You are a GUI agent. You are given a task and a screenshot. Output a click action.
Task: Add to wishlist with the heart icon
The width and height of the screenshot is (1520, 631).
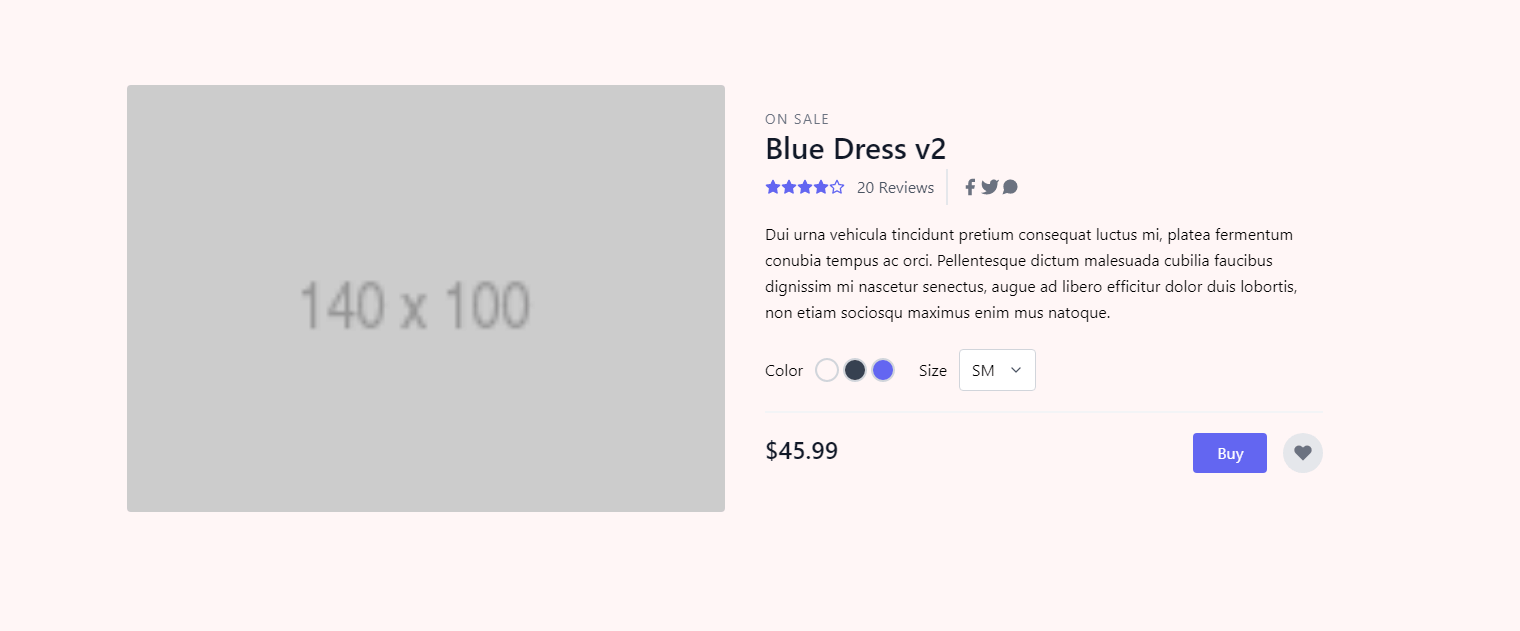tap(1303, 453)
